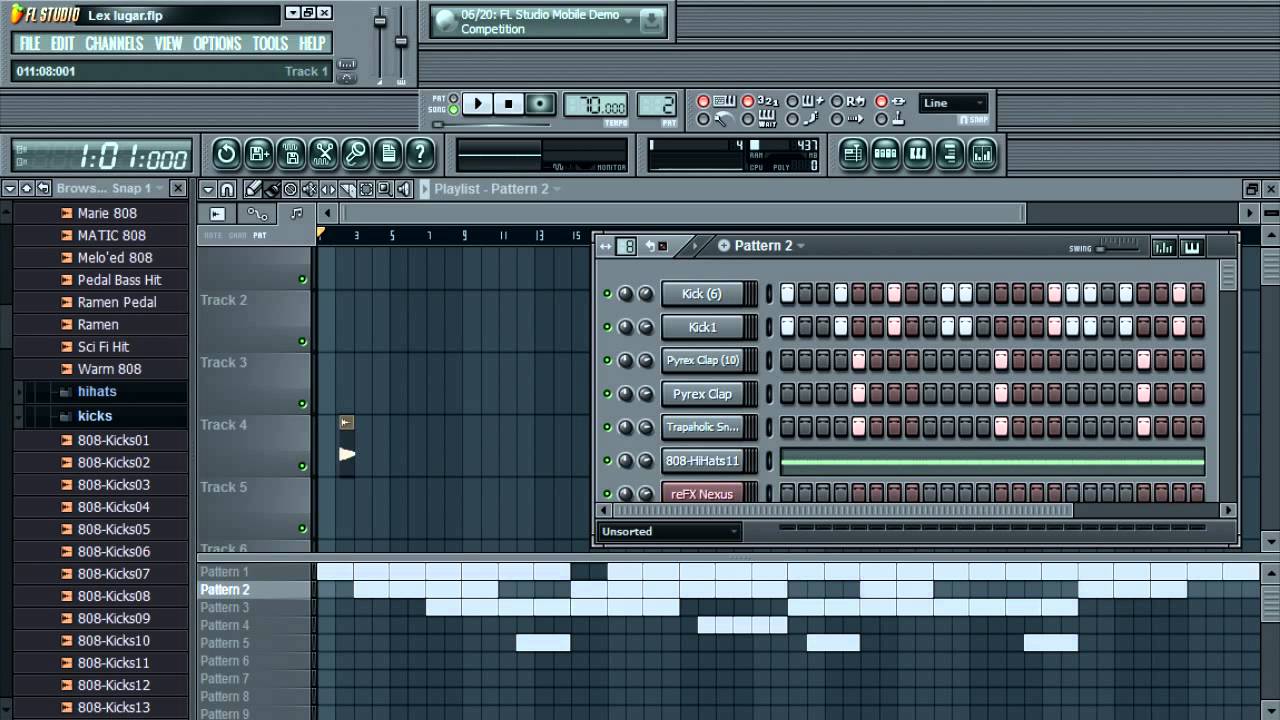Screen dimensions: 1280x720
Task: Open keyboard editor in the Pattern 2 window
Action: [x=1191, y=247]
